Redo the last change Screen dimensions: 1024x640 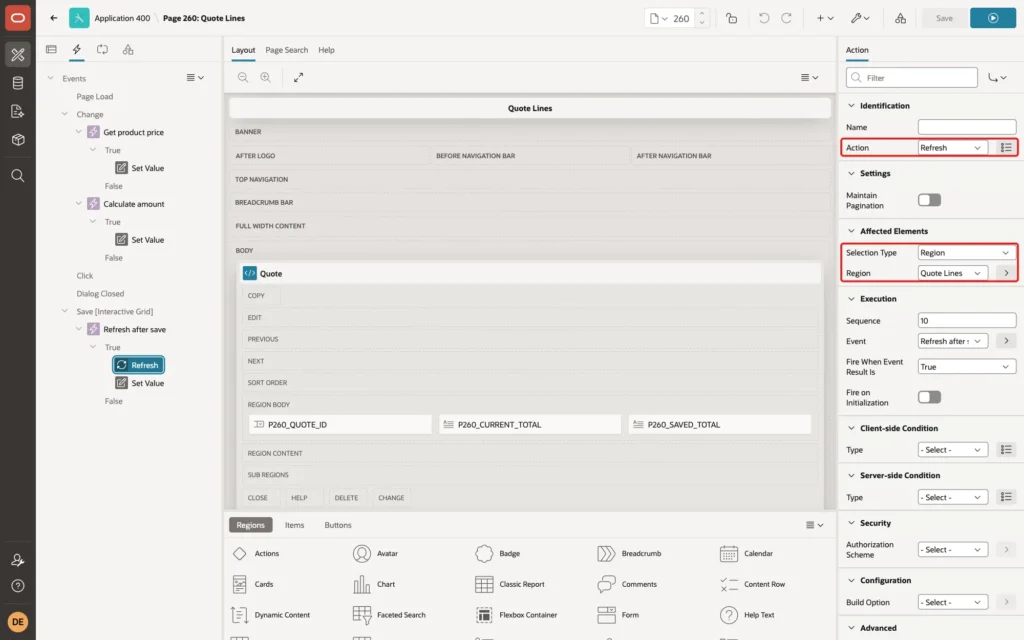pos(786,18)
